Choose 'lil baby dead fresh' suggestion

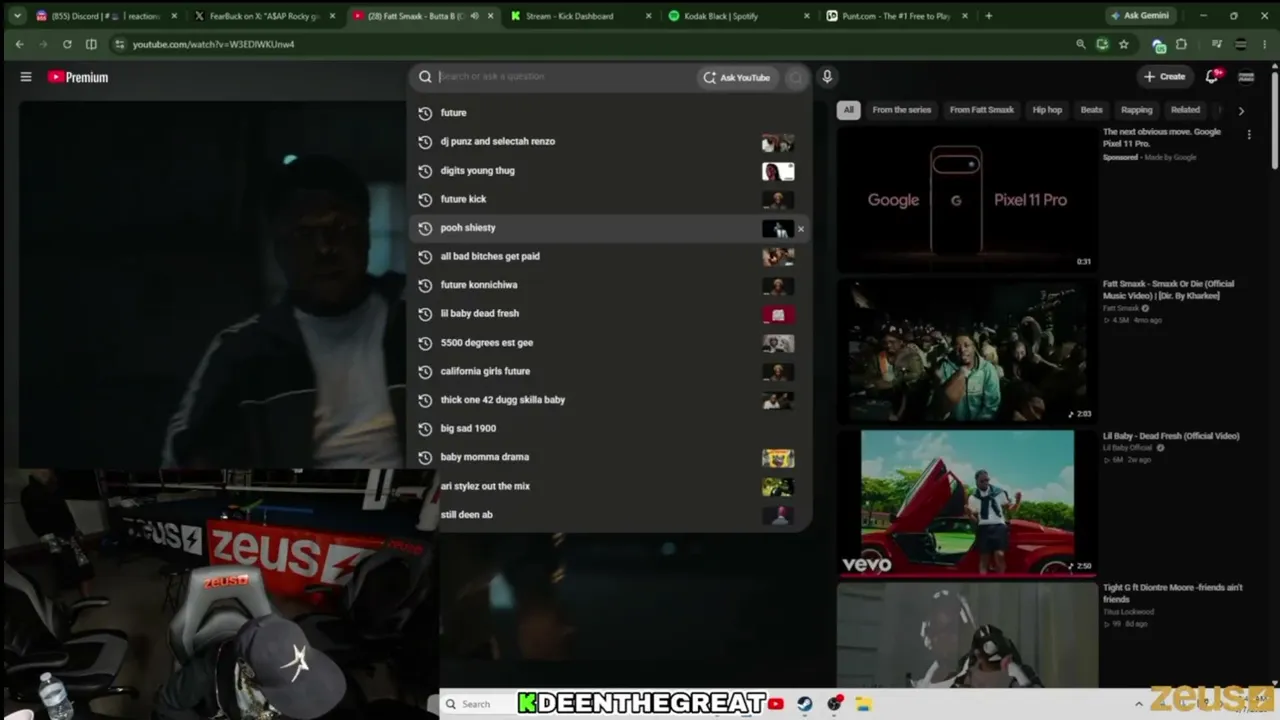tap(610, 314)
